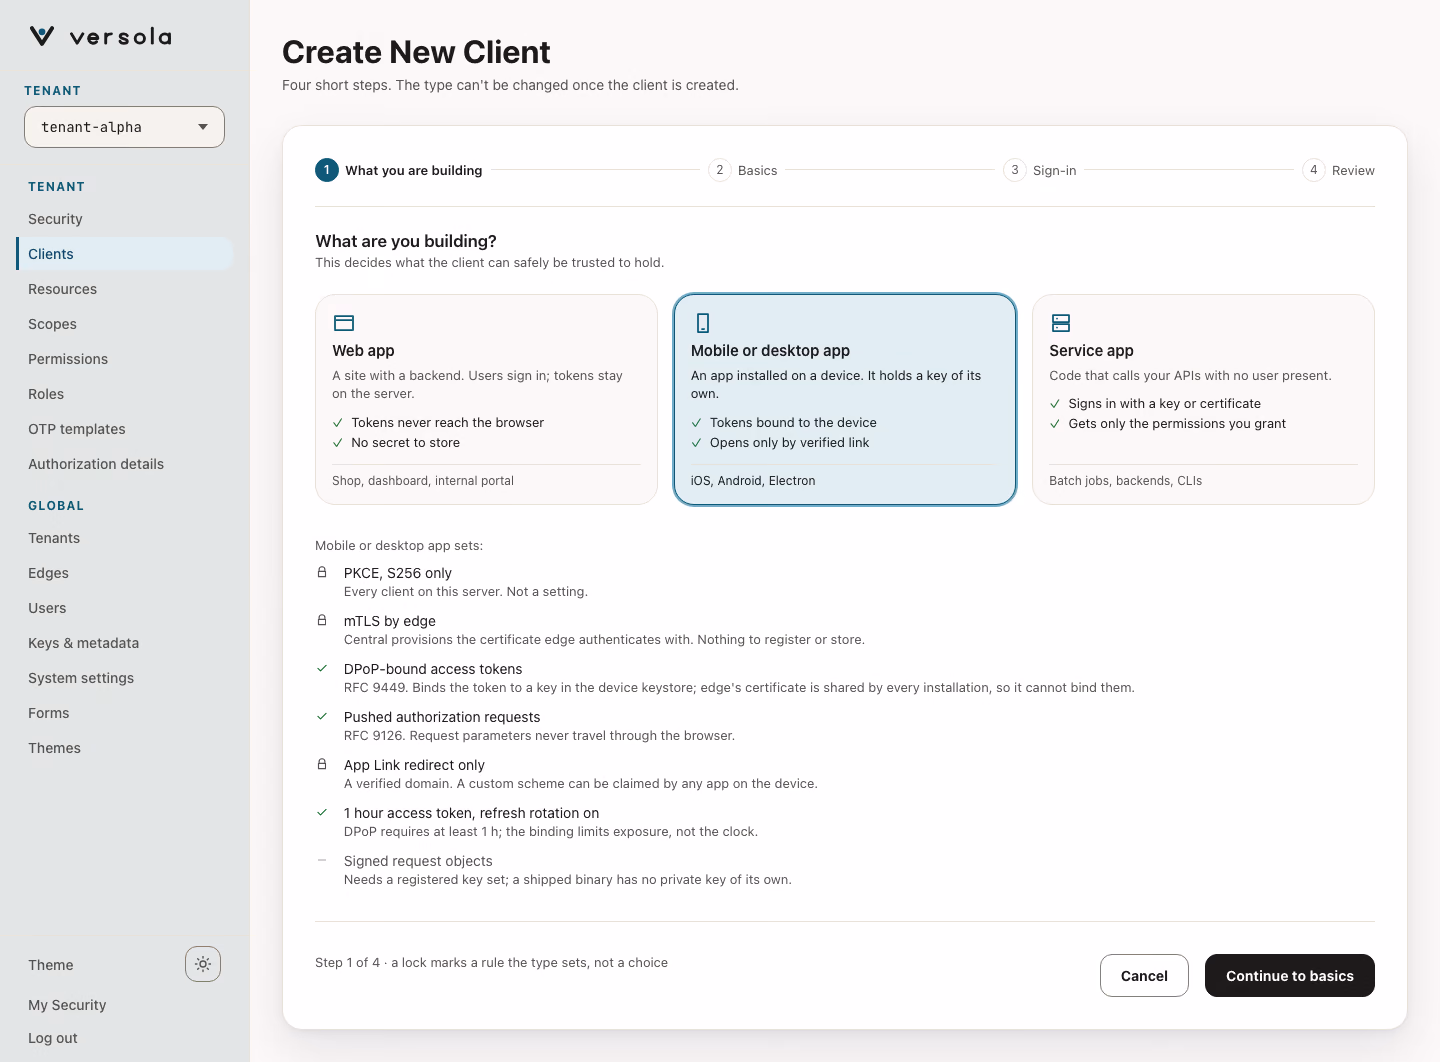Click the lock icon beside PKCE, S256 only
The image size is (1440, 1062).
coord(322,573)
